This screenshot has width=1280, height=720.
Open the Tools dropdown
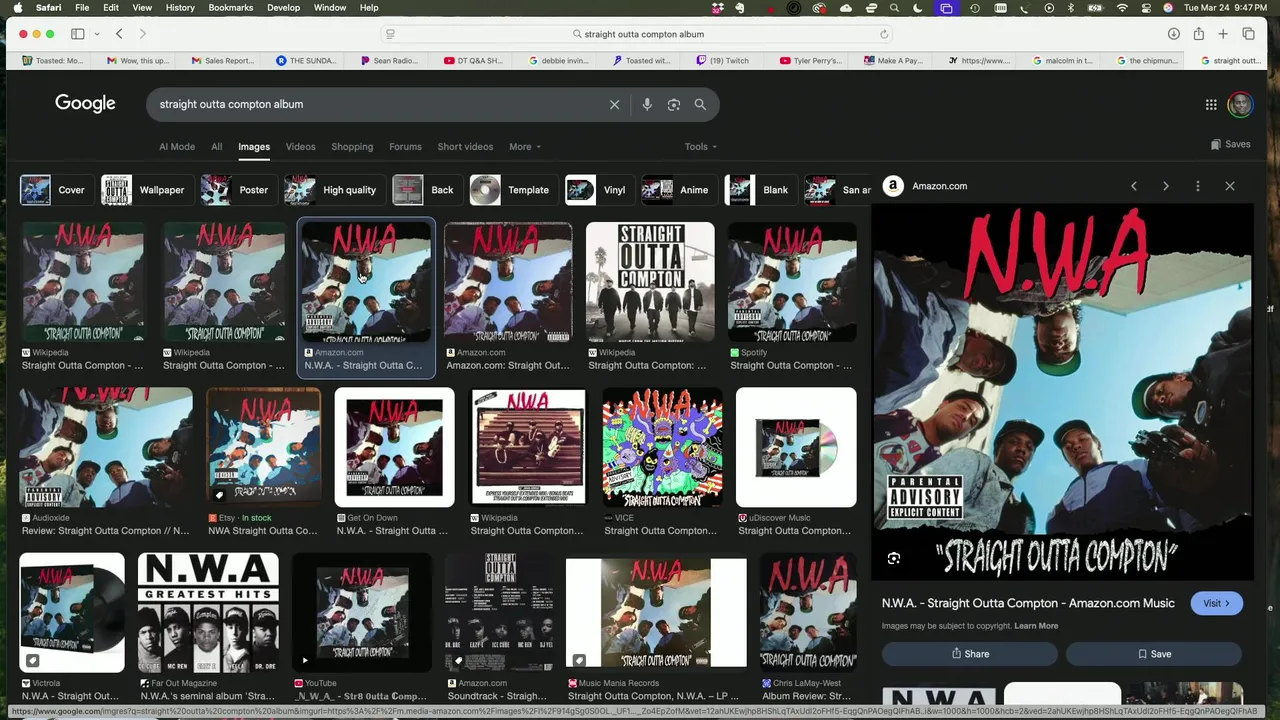point(700,147)
